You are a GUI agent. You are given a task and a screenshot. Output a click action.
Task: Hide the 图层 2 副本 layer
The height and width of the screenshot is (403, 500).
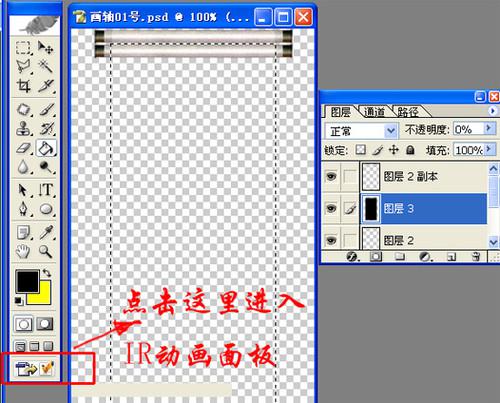tap(331, 176)
